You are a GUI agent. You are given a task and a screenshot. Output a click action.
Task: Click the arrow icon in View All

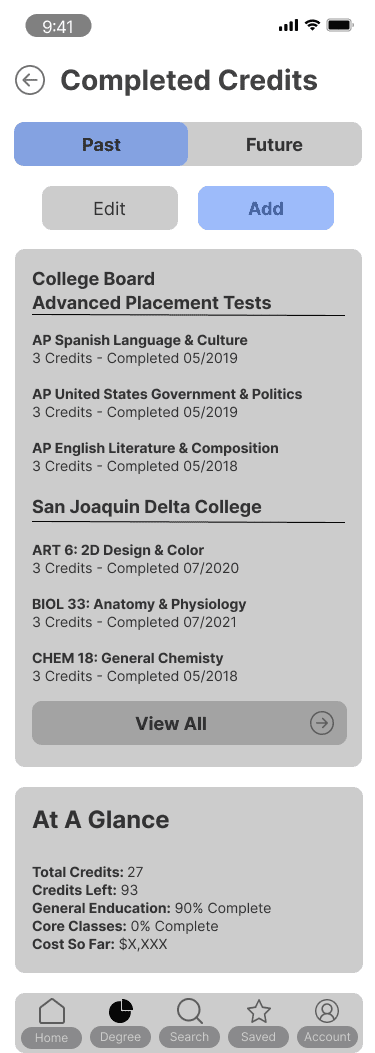tap(322, 723)
